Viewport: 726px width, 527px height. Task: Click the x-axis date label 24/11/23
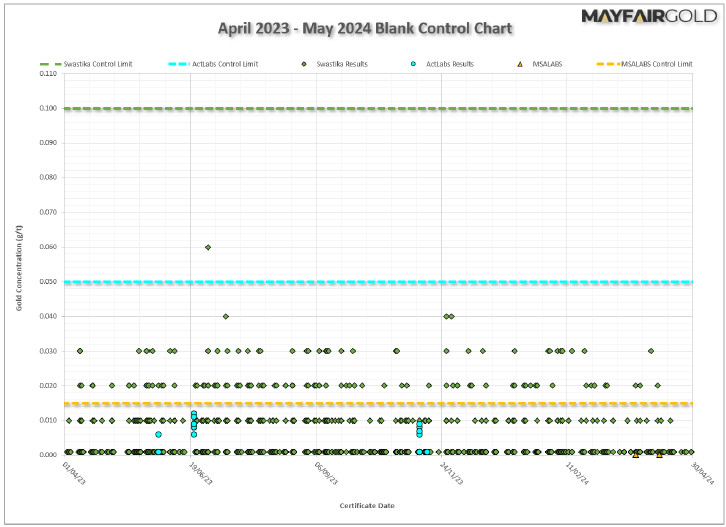(x=451, y=473)
